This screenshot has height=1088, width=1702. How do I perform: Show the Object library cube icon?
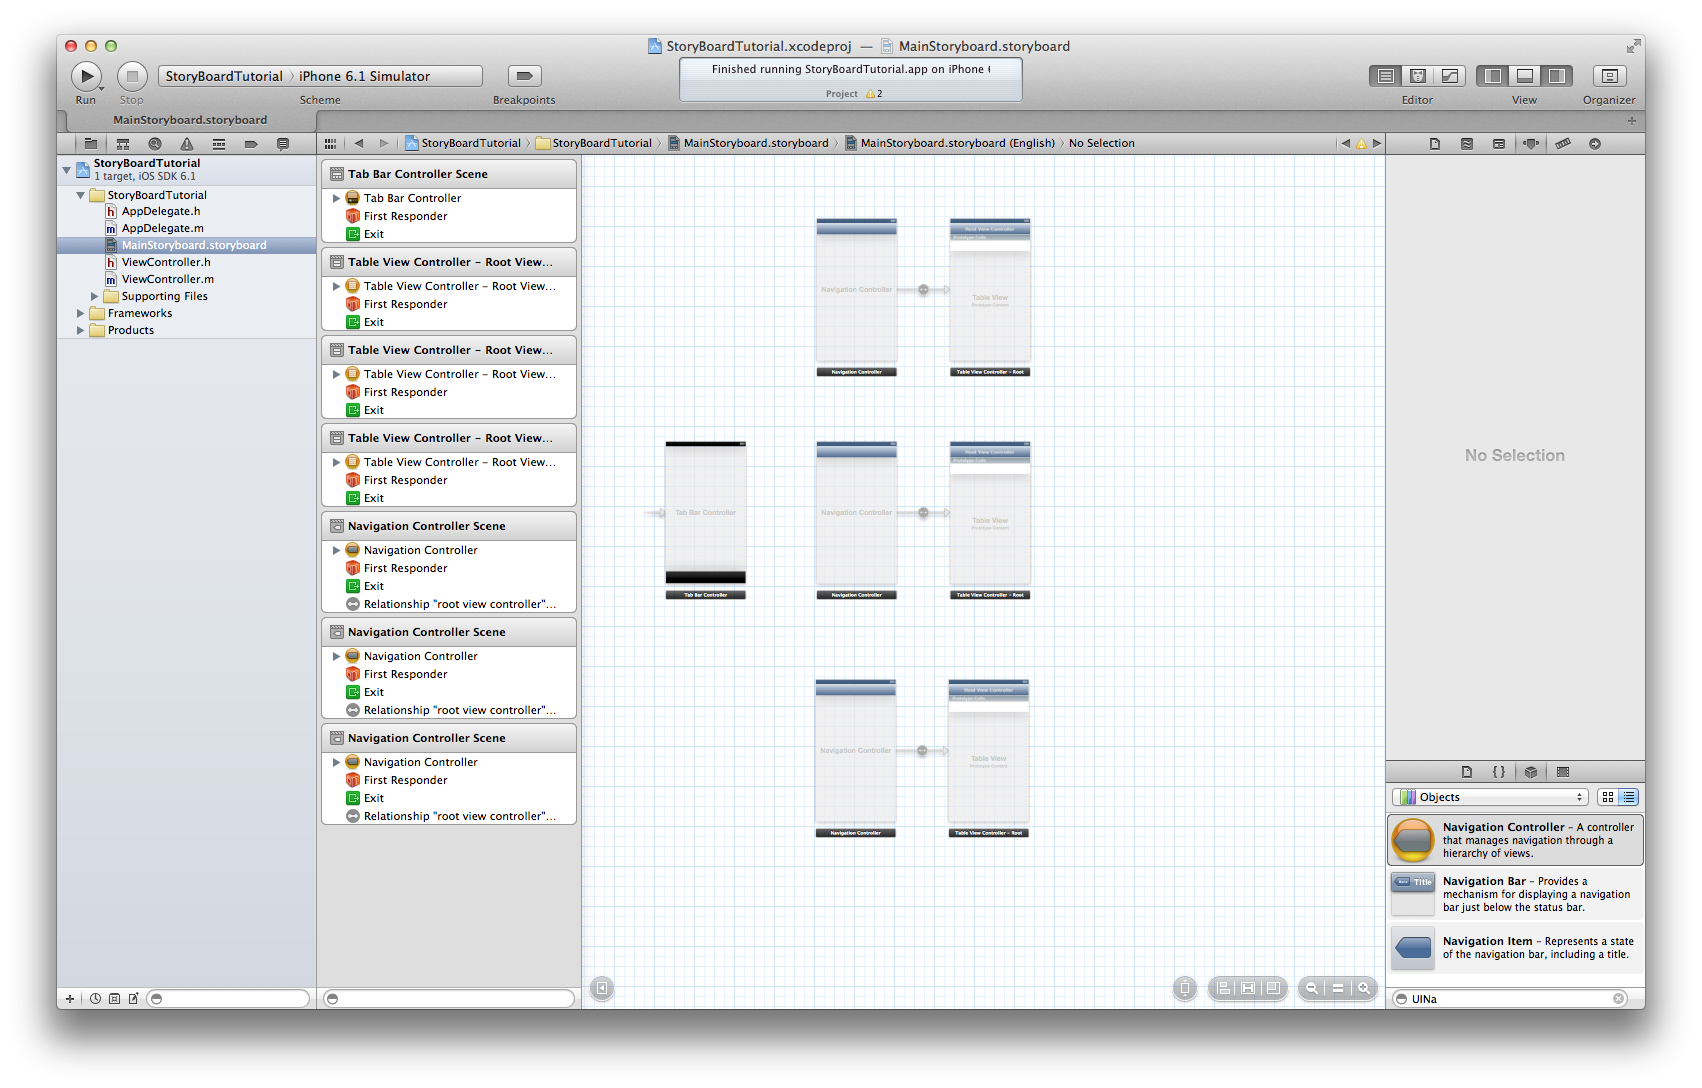pyautogui.click(x=1530, y=772)
